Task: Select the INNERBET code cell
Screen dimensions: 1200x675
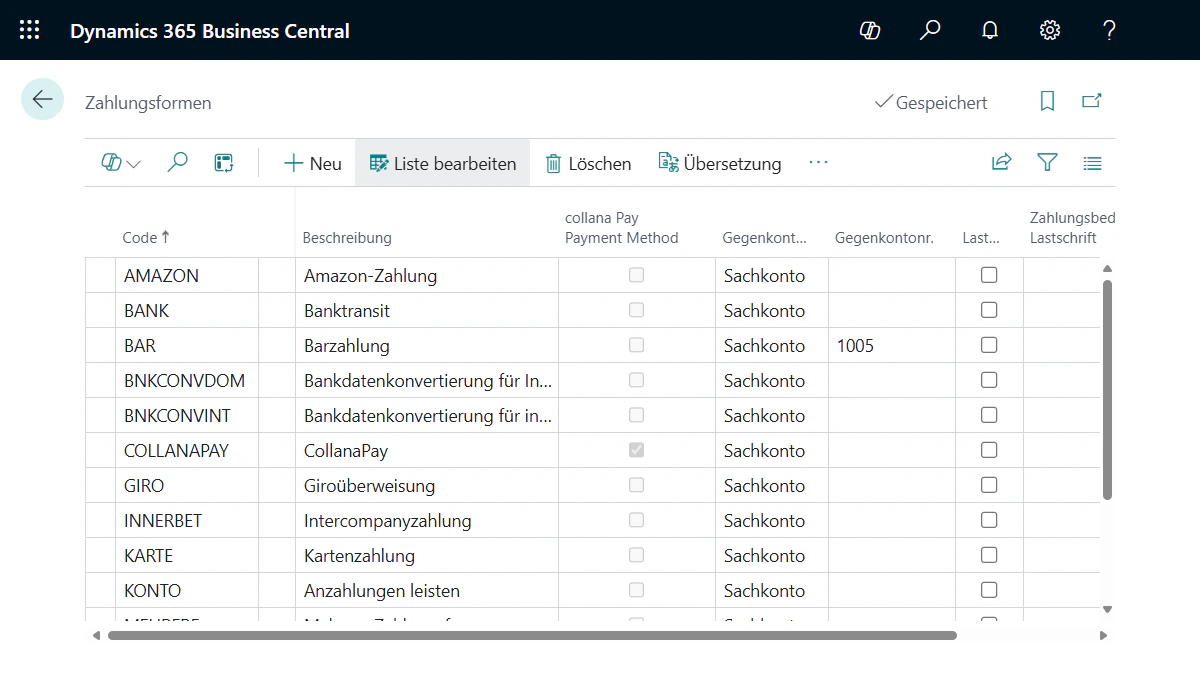Action: click(187, 520)
